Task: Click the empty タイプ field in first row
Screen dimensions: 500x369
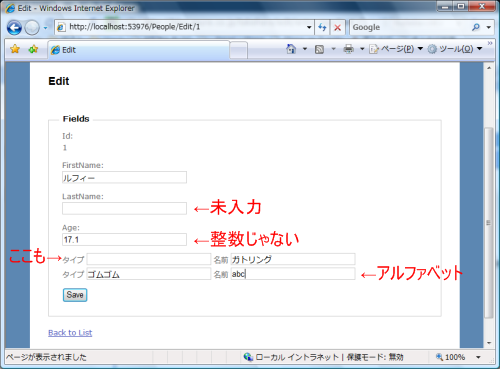Action: coord(149,259)
